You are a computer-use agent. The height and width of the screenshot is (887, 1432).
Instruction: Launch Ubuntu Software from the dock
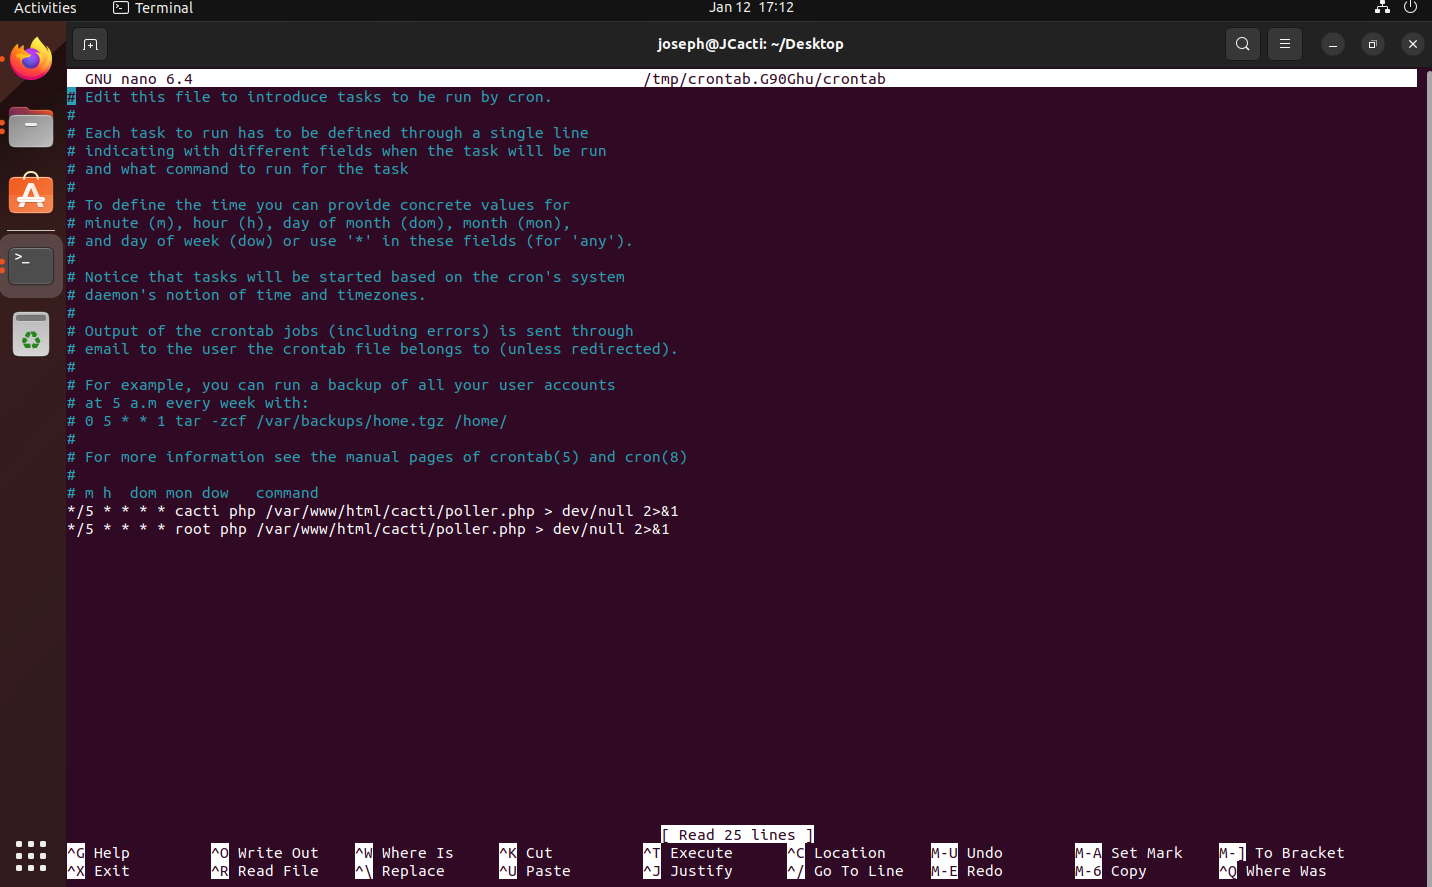pos(31,194)
